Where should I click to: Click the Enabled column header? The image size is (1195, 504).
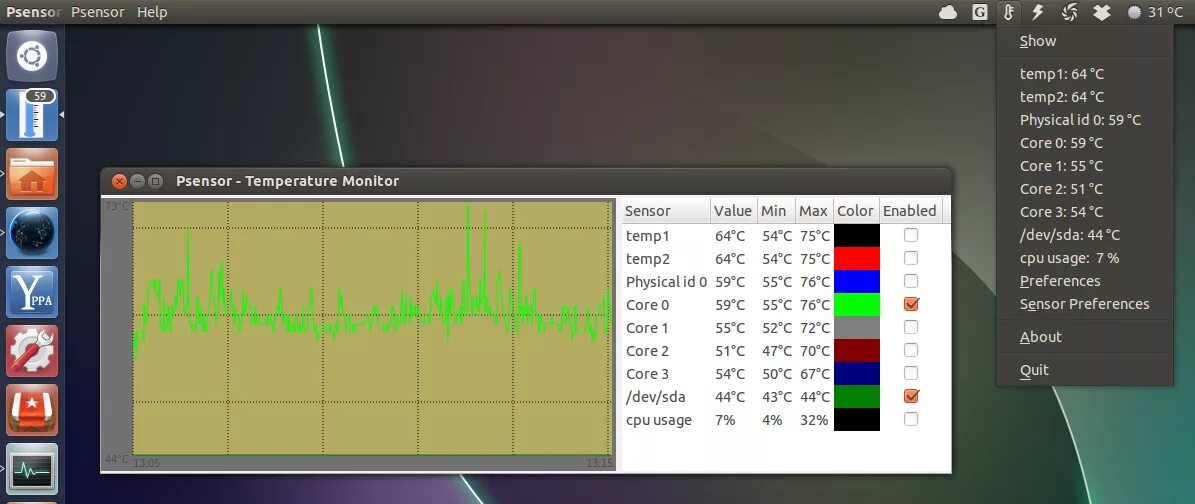point(910,211)
